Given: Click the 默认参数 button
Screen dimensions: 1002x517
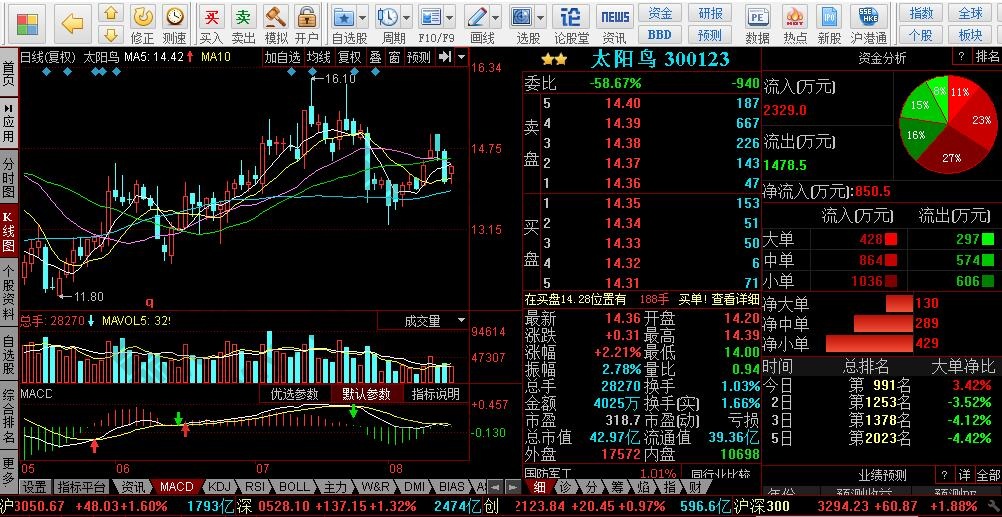Looking at the screenshot, I should 365,394.
